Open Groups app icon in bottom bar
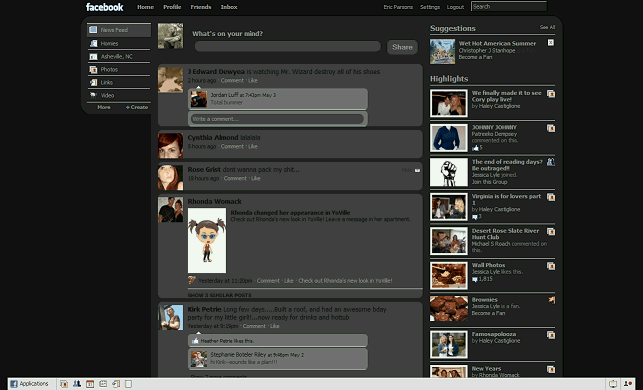 77,384
